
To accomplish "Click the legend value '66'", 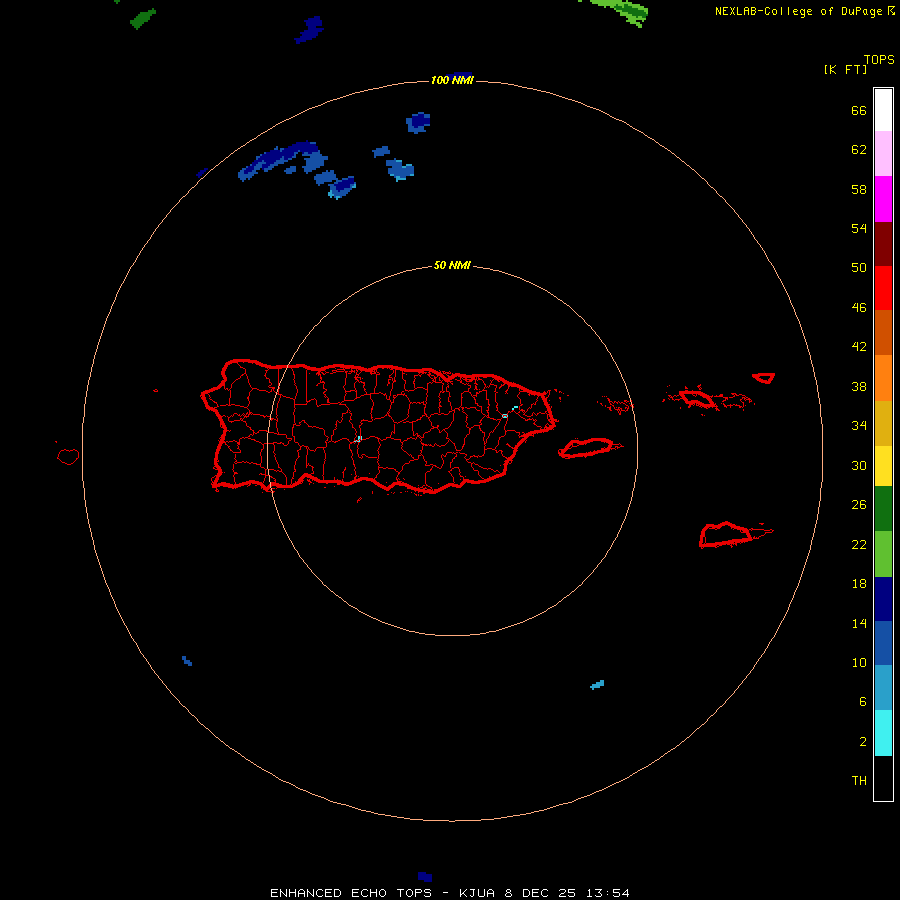I will [859, 110].
